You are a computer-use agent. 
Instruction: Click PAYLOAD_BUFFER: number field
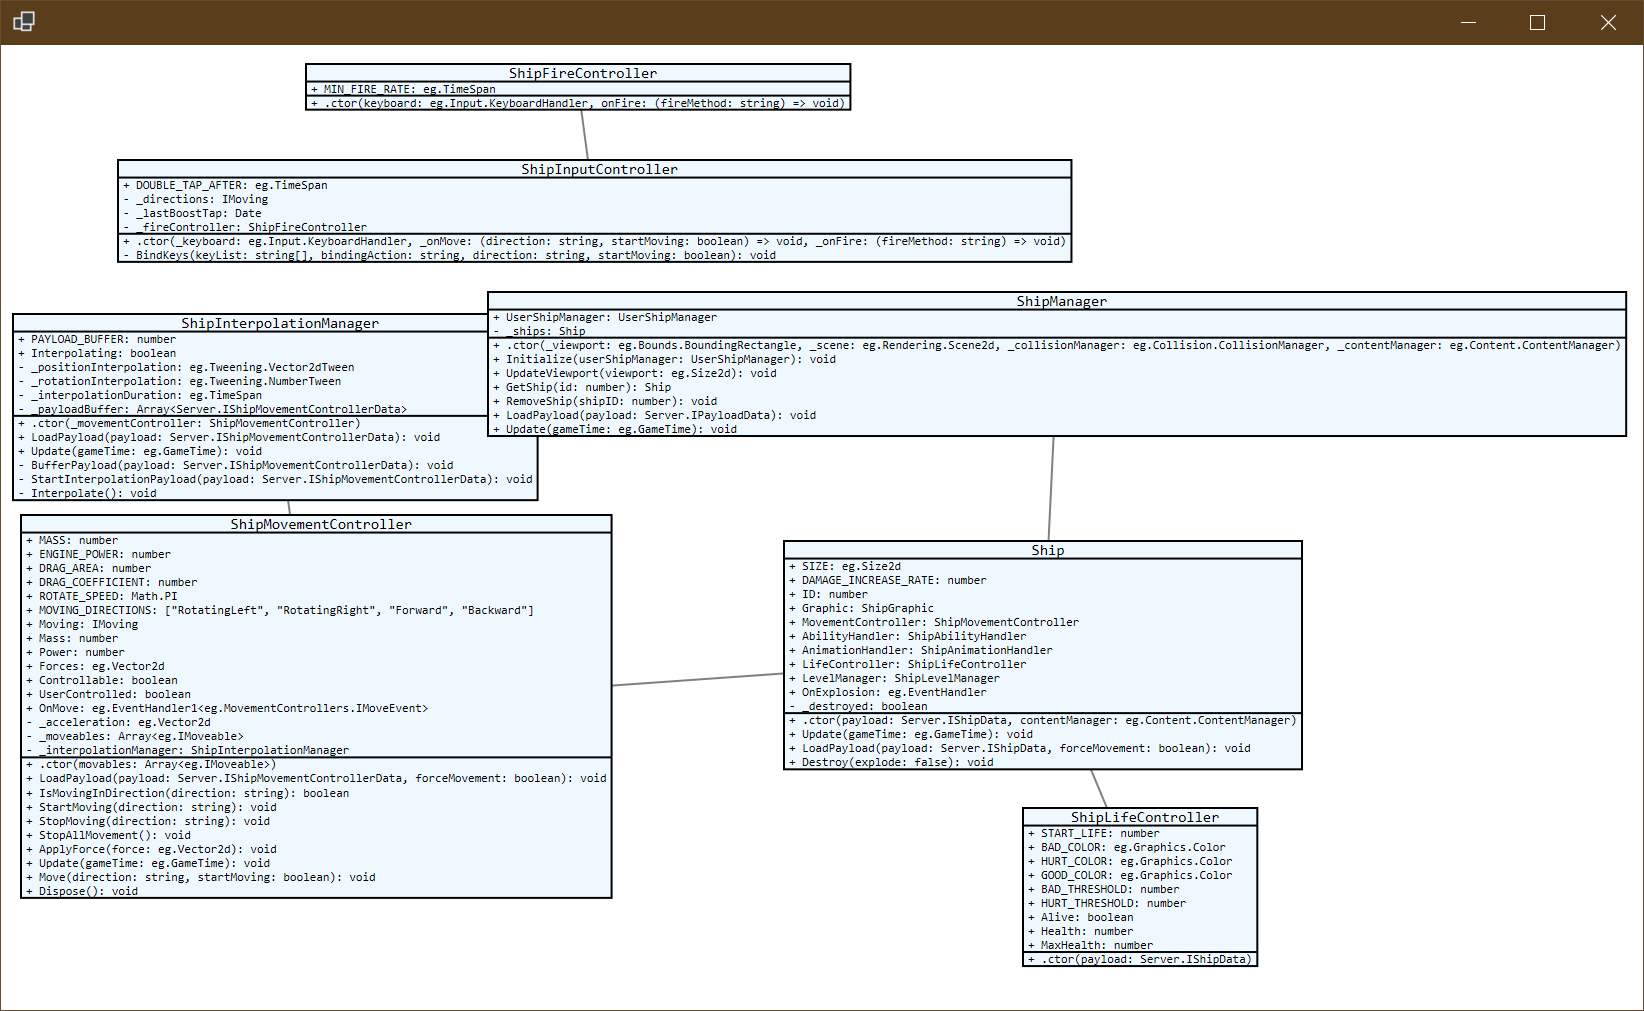[96, 339]
